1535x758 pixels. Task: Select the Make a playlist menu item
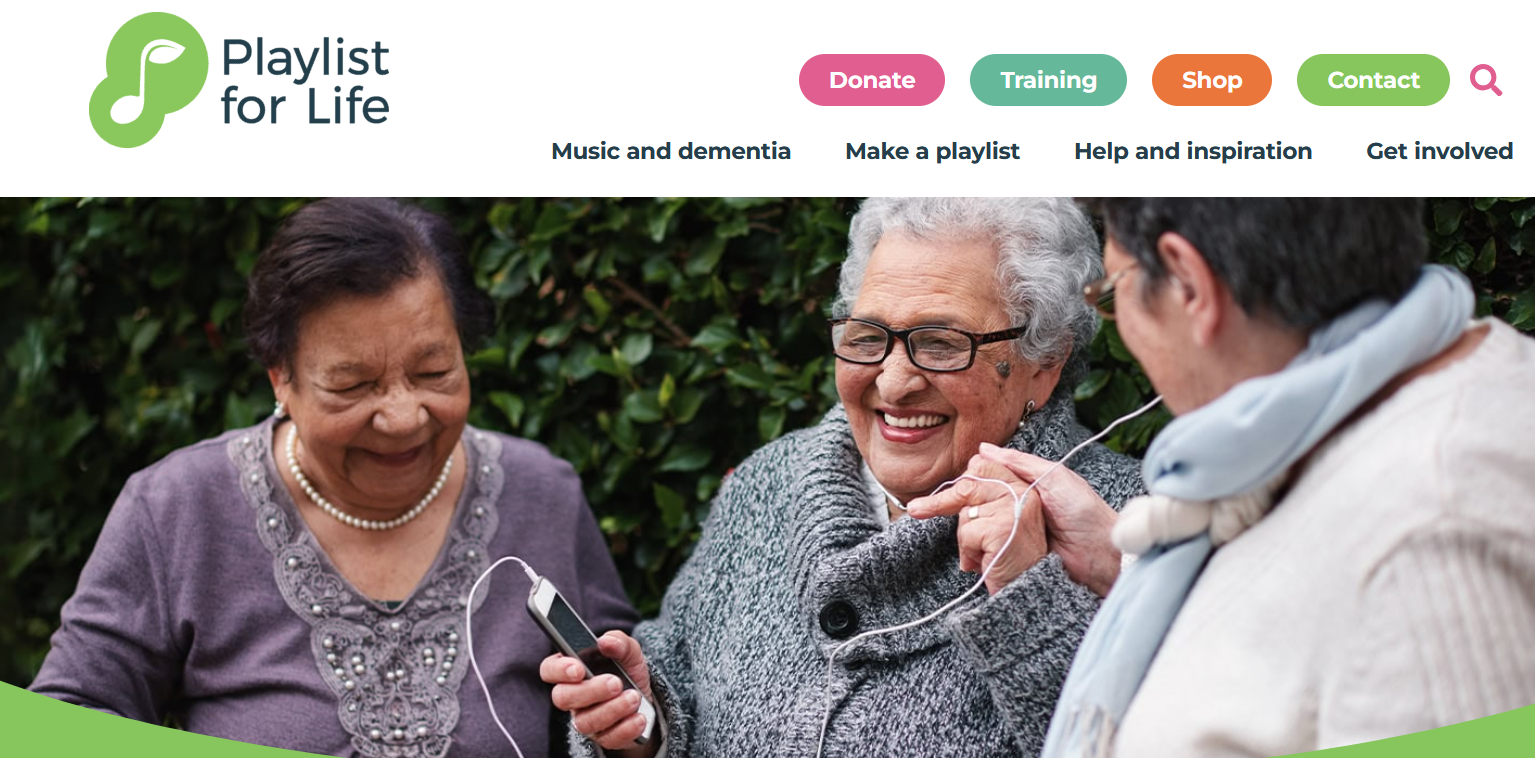(932, 151)
